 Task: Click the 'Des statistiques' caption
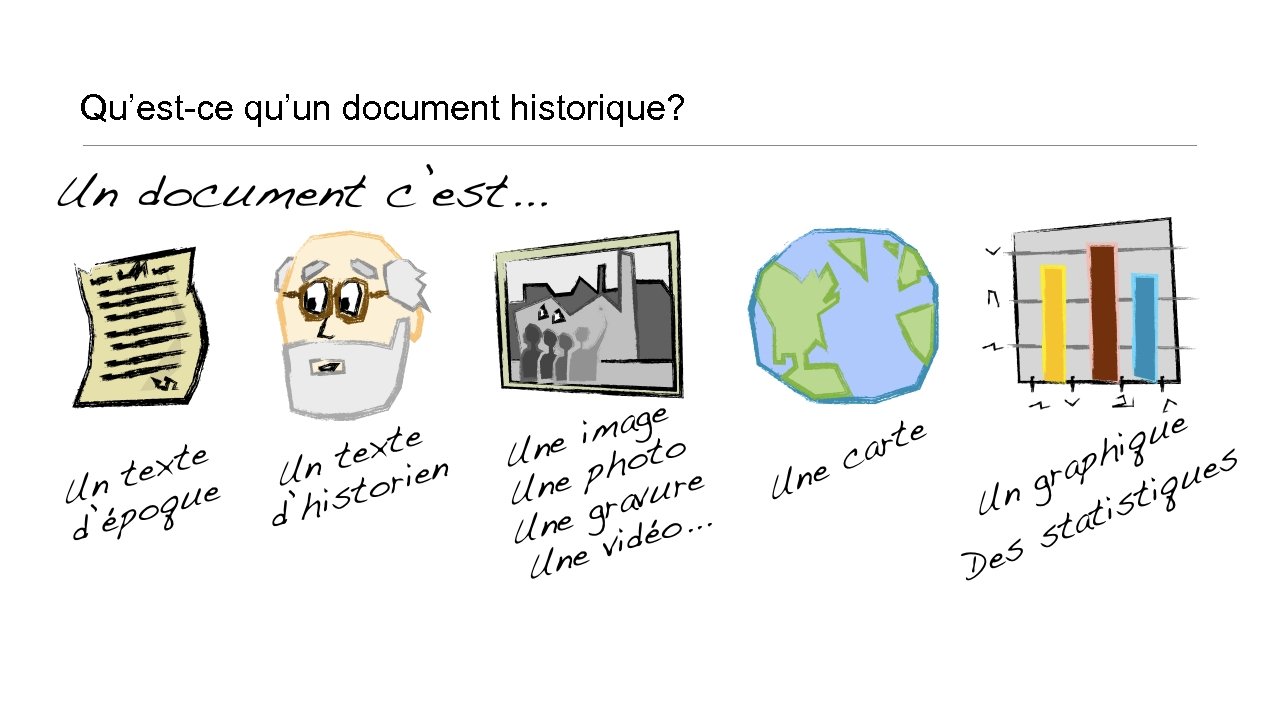pyautogui.click(x=1100, y=516)
